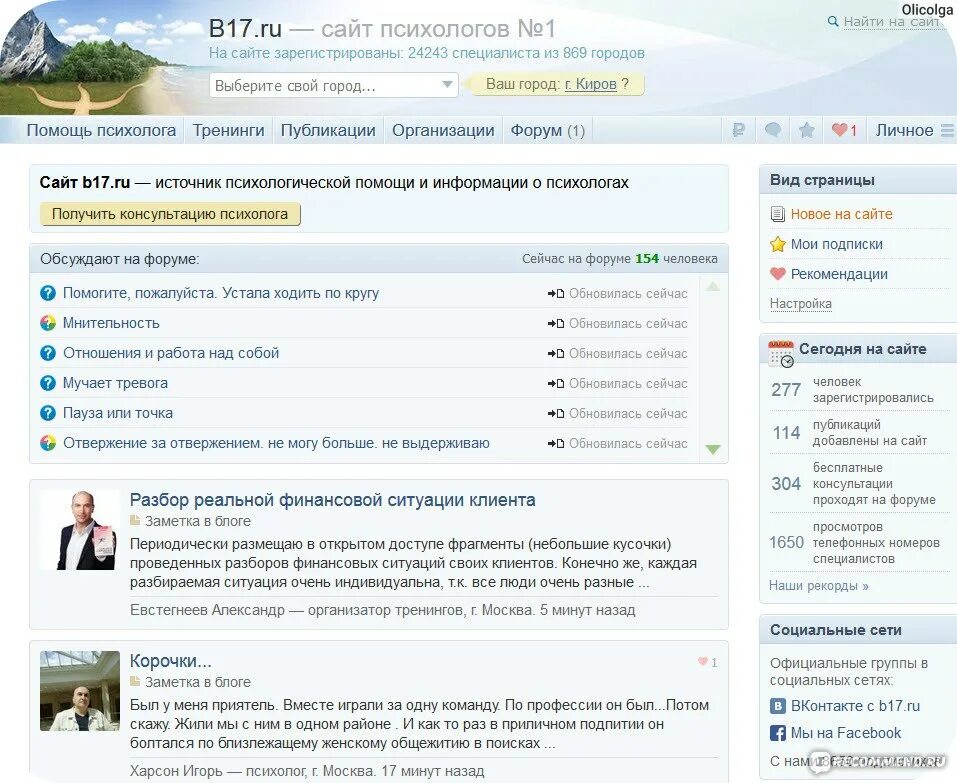Click colored icon beside Отвержение за отвержением topic
957x783 pixels.
48,443
